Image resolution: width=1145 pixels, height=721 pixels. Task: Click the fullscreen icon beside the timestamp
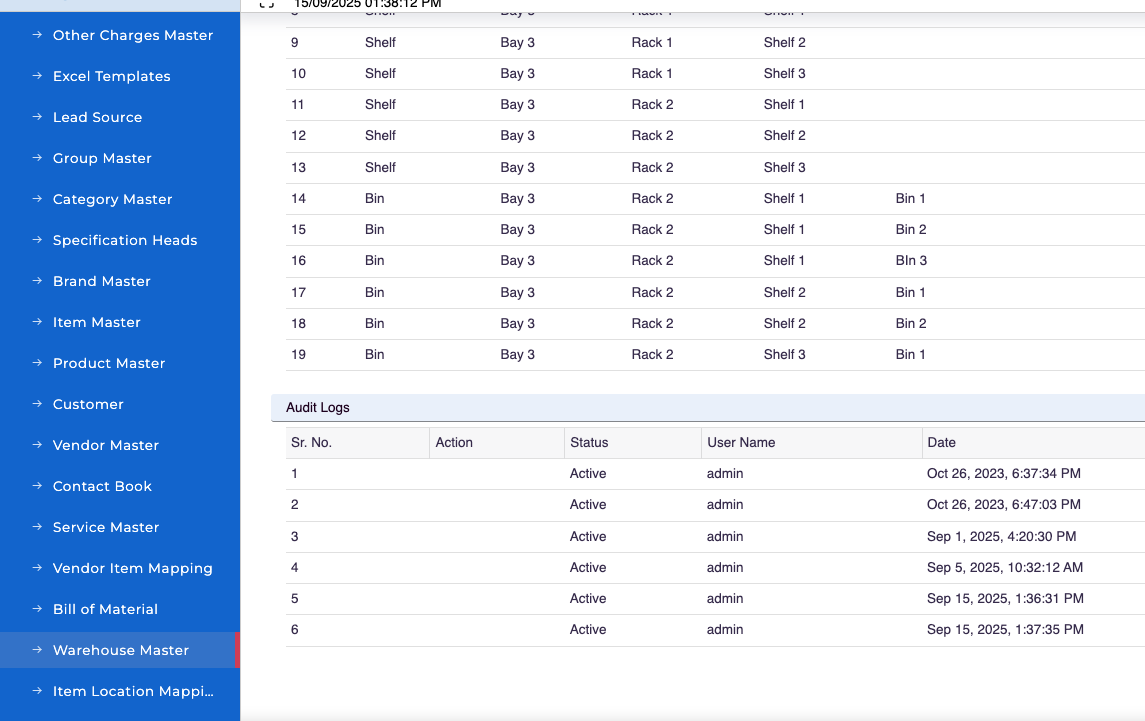(x=266, y=4)
